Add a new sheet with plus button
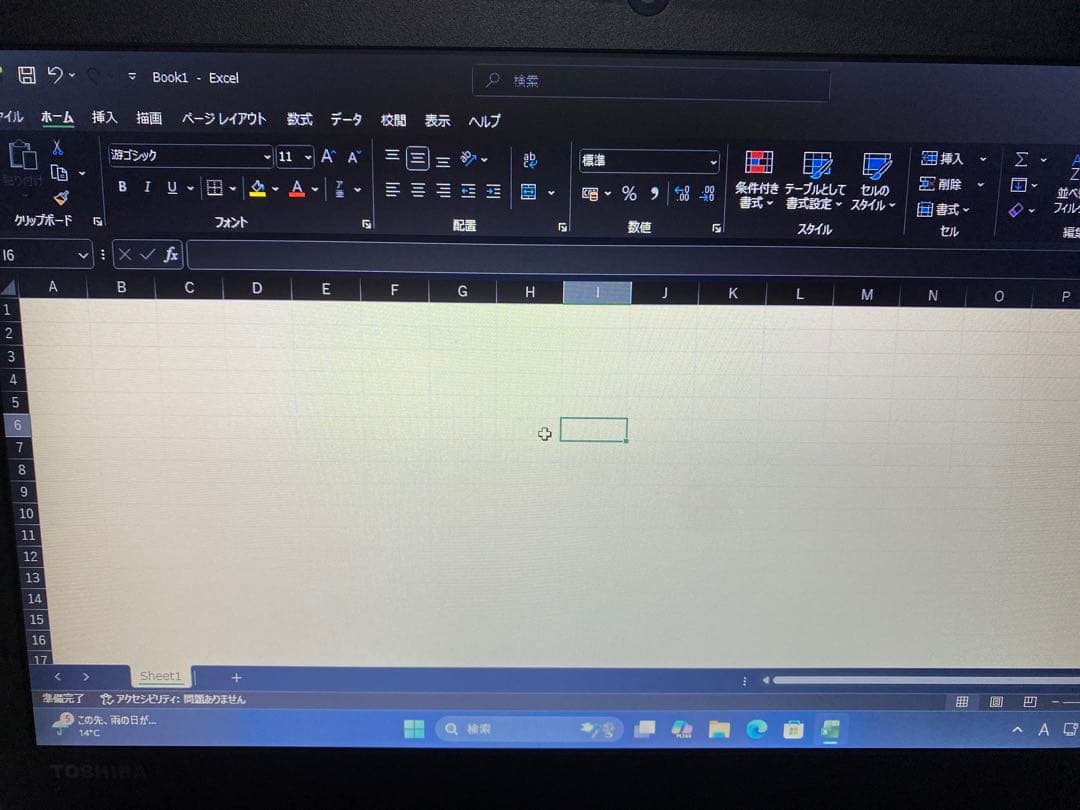 tap(236, 678)
